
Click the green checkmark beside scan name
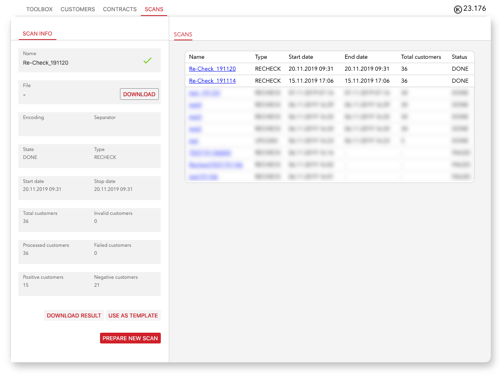pyautogui.click(x=147, y=60)
